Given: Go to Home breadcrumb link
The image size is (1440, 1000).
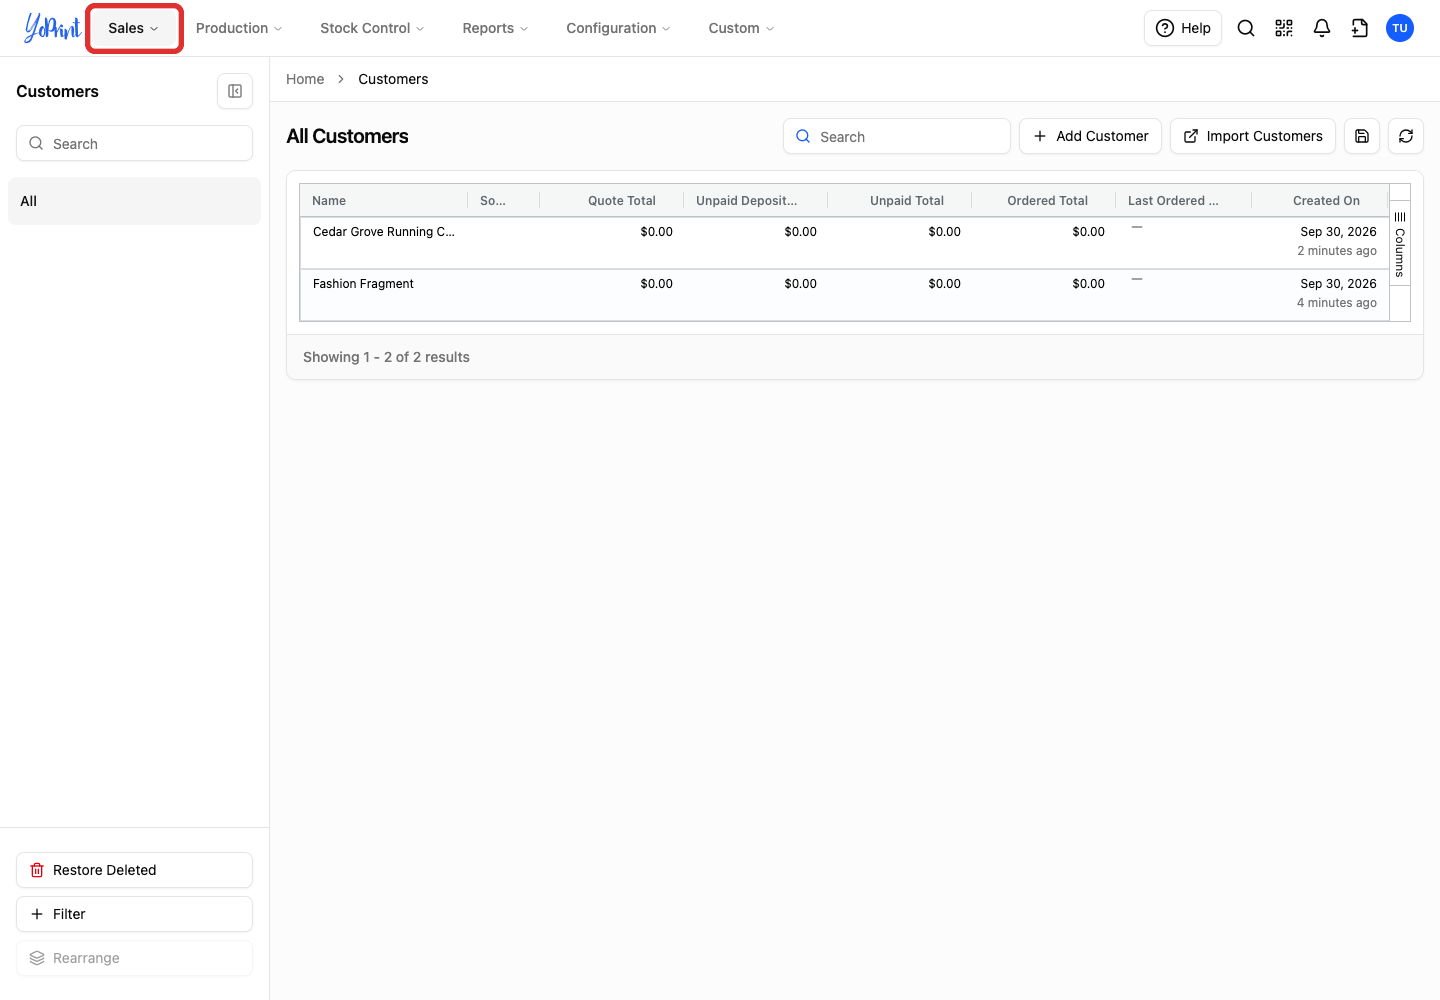Looking at the screenshot, I should (x=305, y=79).
